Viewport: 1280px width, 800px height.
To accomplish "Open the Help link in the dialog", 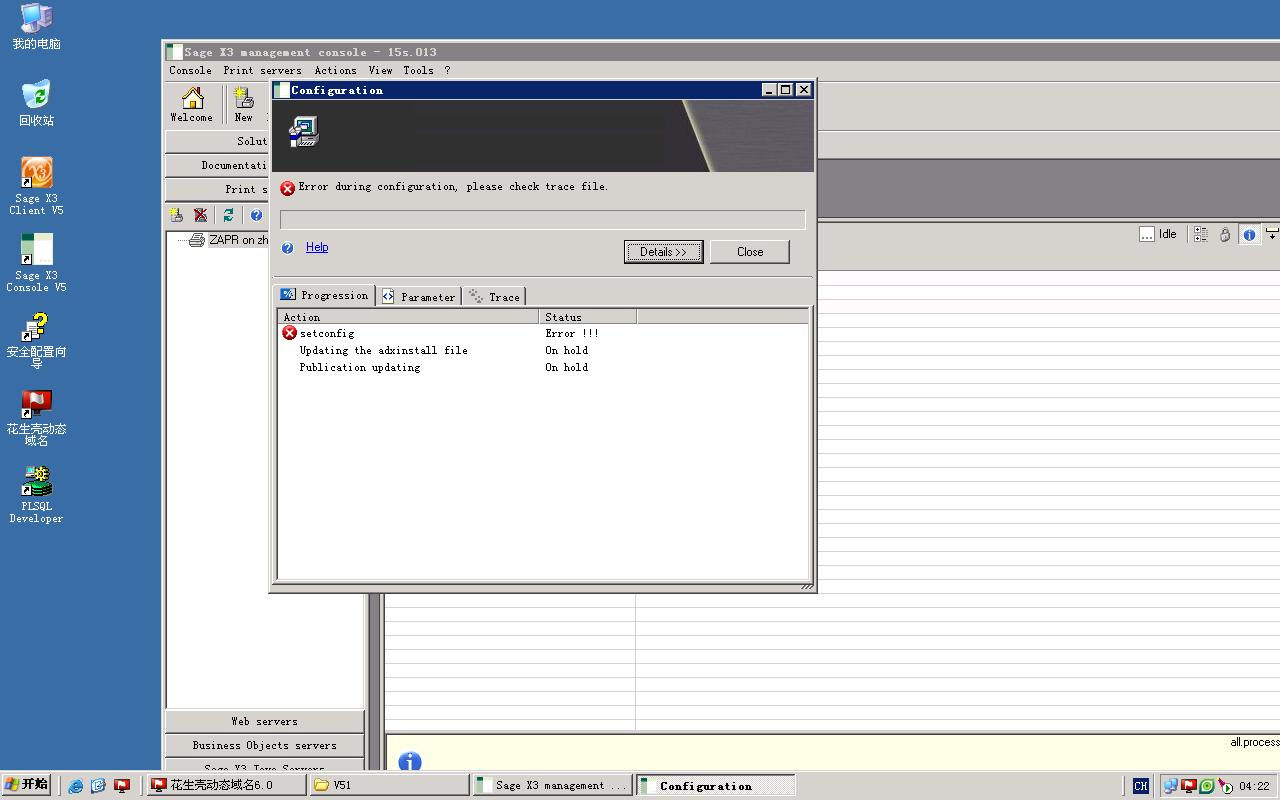I will [317, 247].
